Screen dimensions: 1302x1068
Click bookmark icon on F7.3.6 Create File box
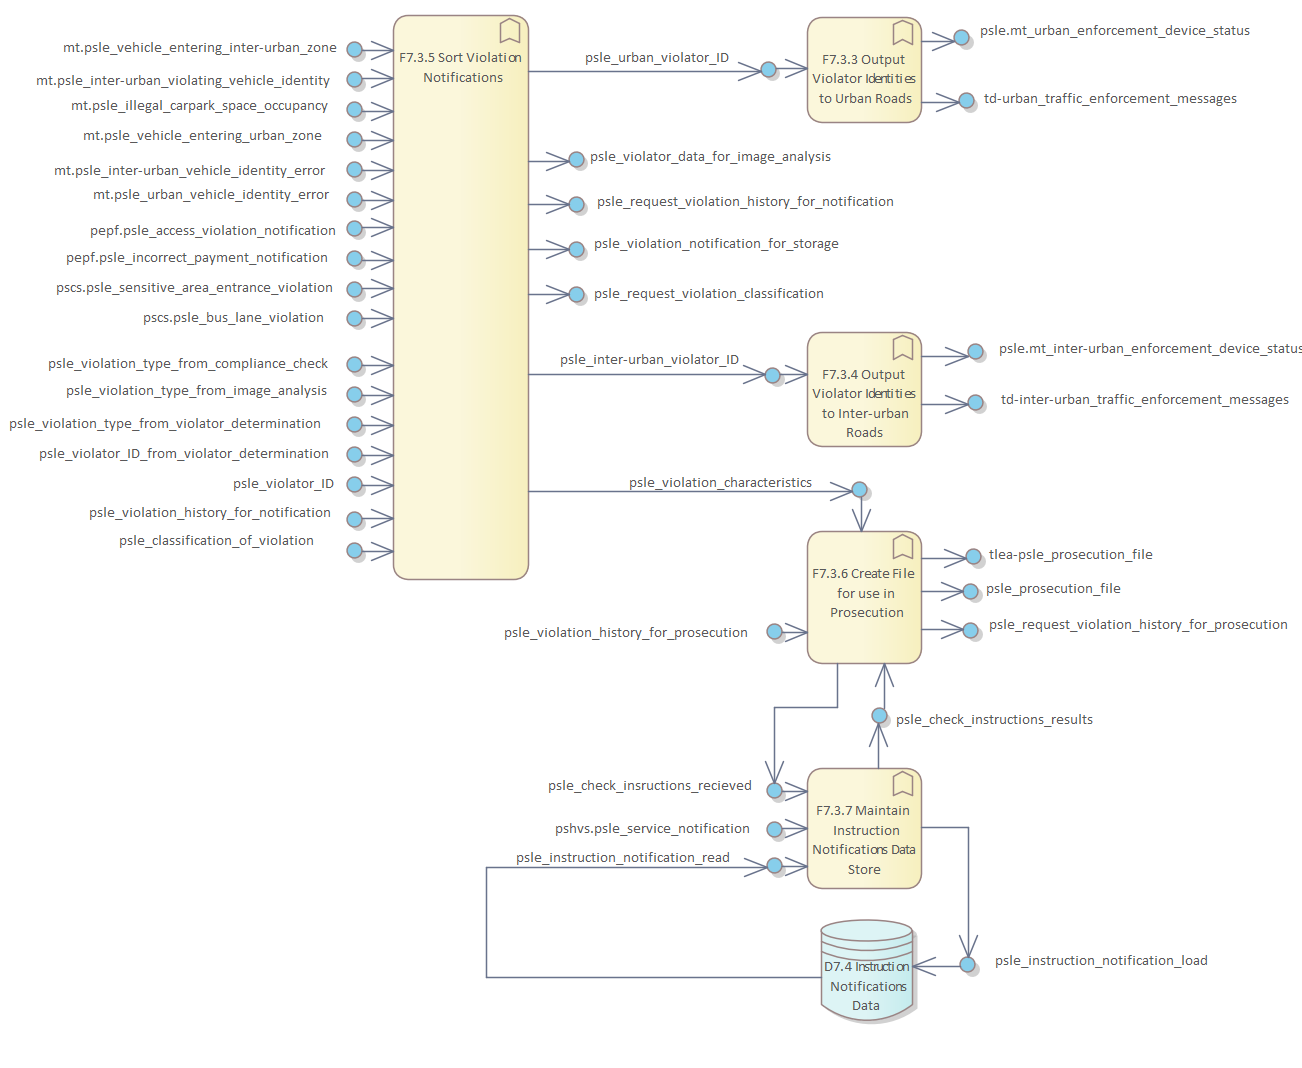coord(903,547)
